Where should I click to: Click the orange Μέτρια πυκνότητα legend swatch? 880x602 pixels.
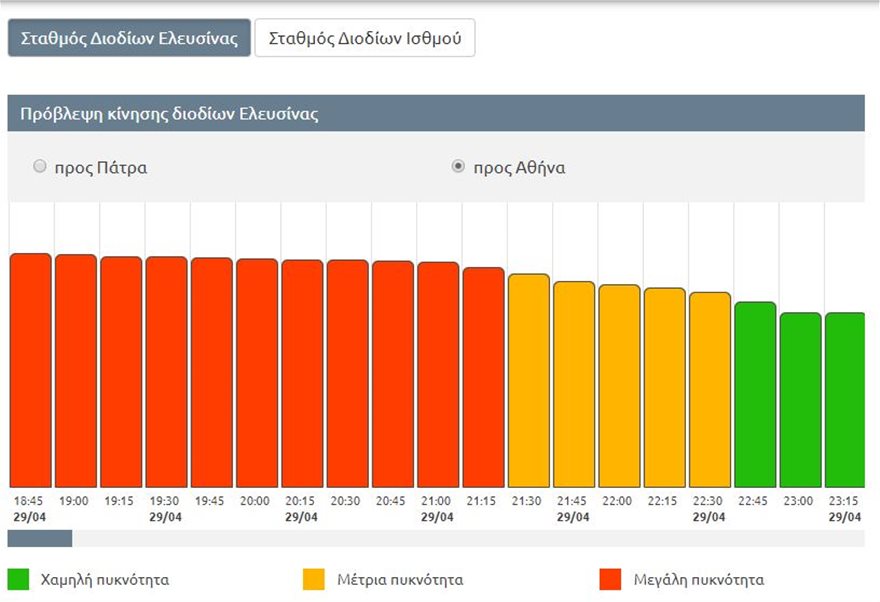[313, 579]
